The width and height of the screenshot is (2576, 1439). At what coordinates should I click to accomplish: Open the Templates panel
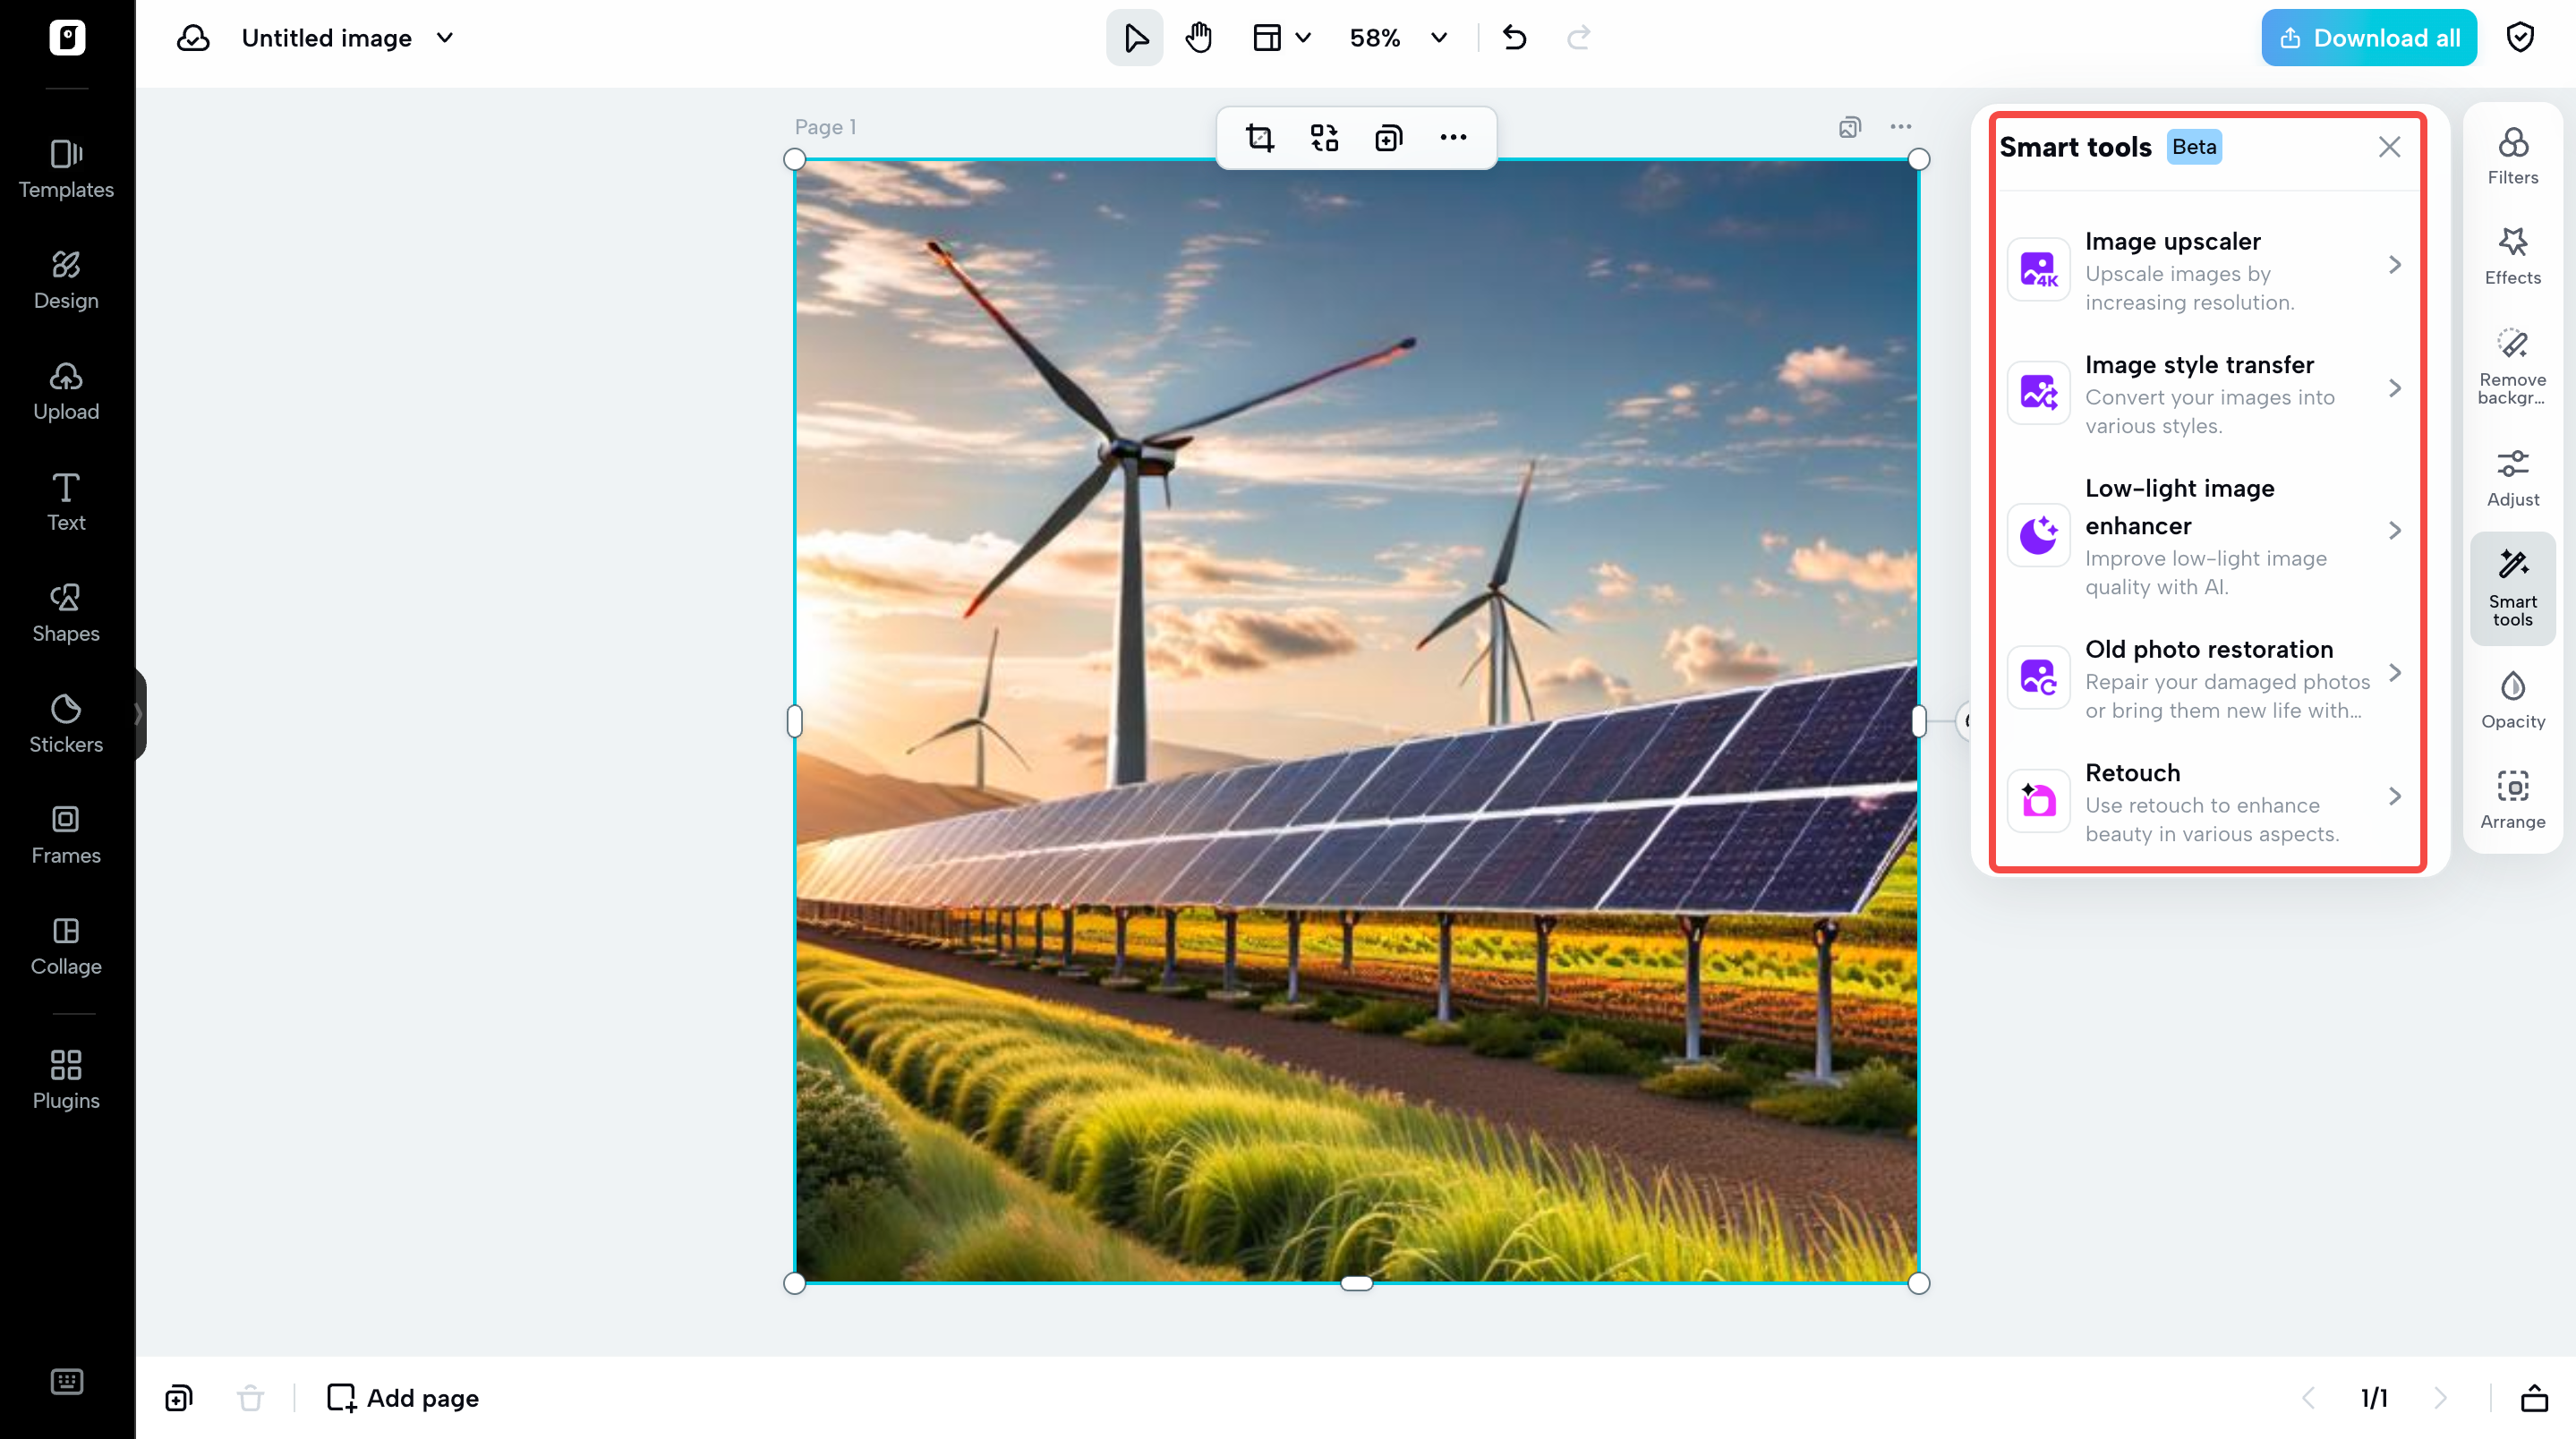pos(66,169)
